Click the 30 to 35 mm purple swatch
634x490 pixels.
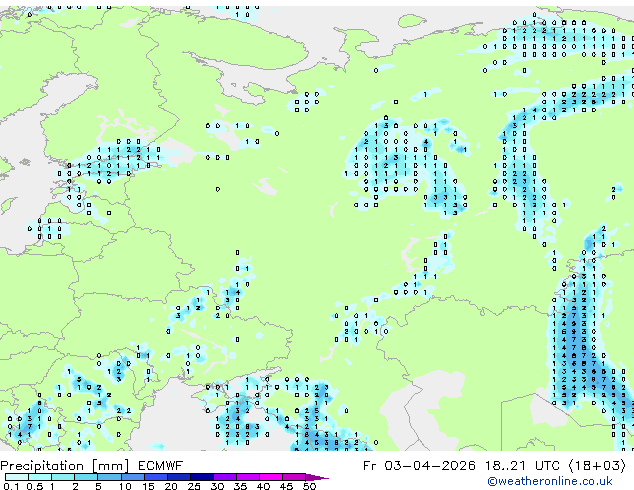[x=225, y=477]
